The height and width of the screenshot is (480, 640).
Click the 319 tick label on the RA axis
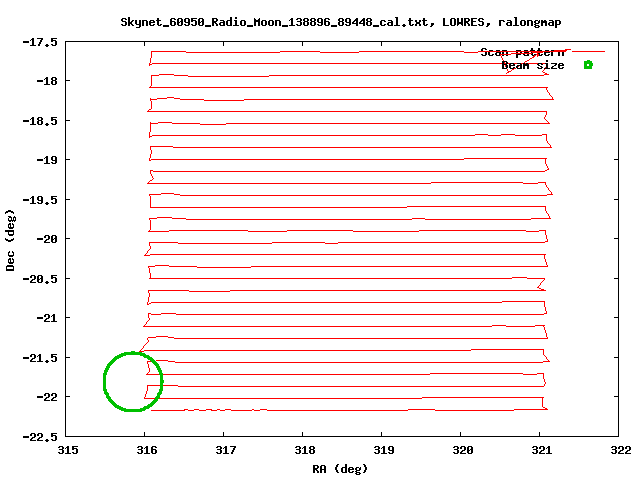pos(383,450)
